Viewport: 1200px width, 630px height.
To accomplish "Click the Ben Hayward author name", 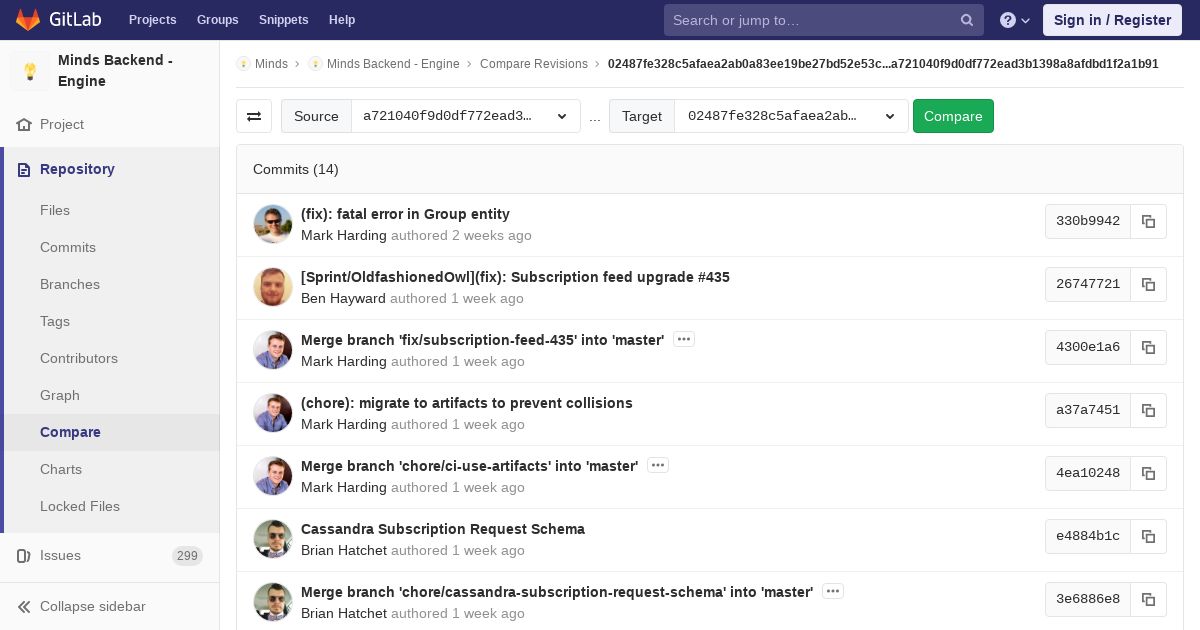I will pyautogui.click(x=343, y=298).
